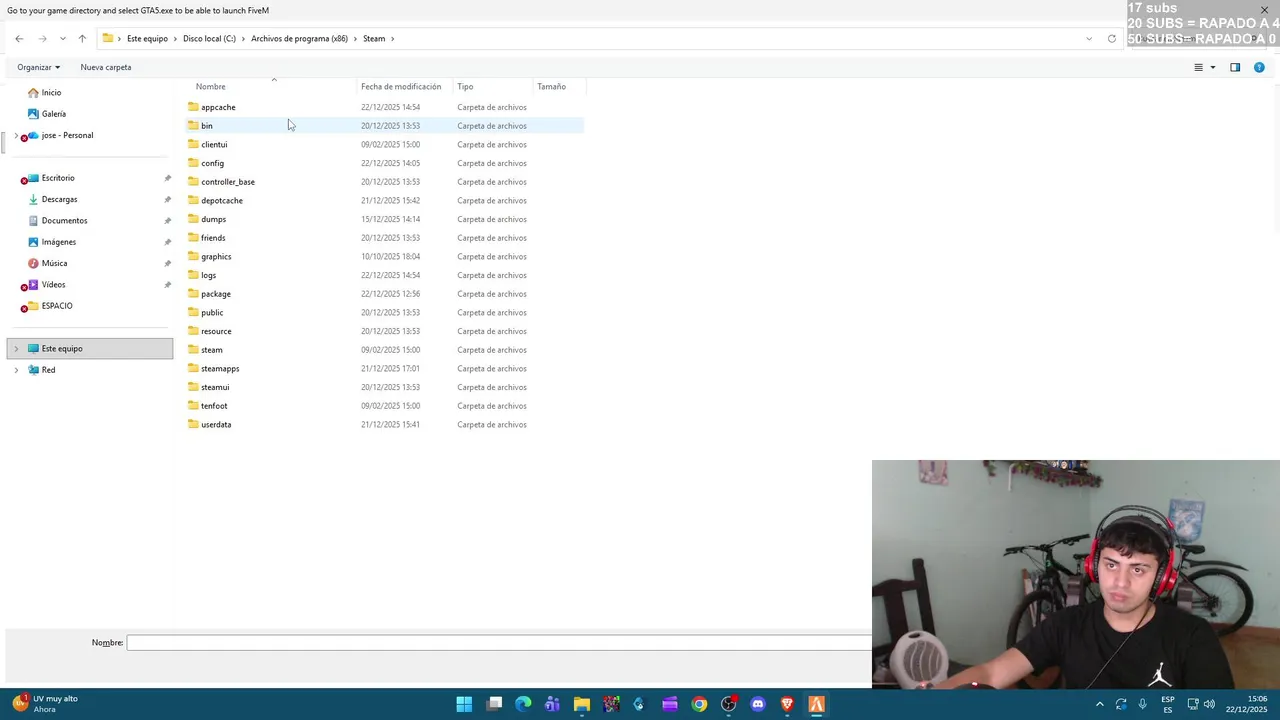The height and width of the screenshot is (720, 1280).
Task: Select Galería in the navigation pane
Action: click(53, 114)
